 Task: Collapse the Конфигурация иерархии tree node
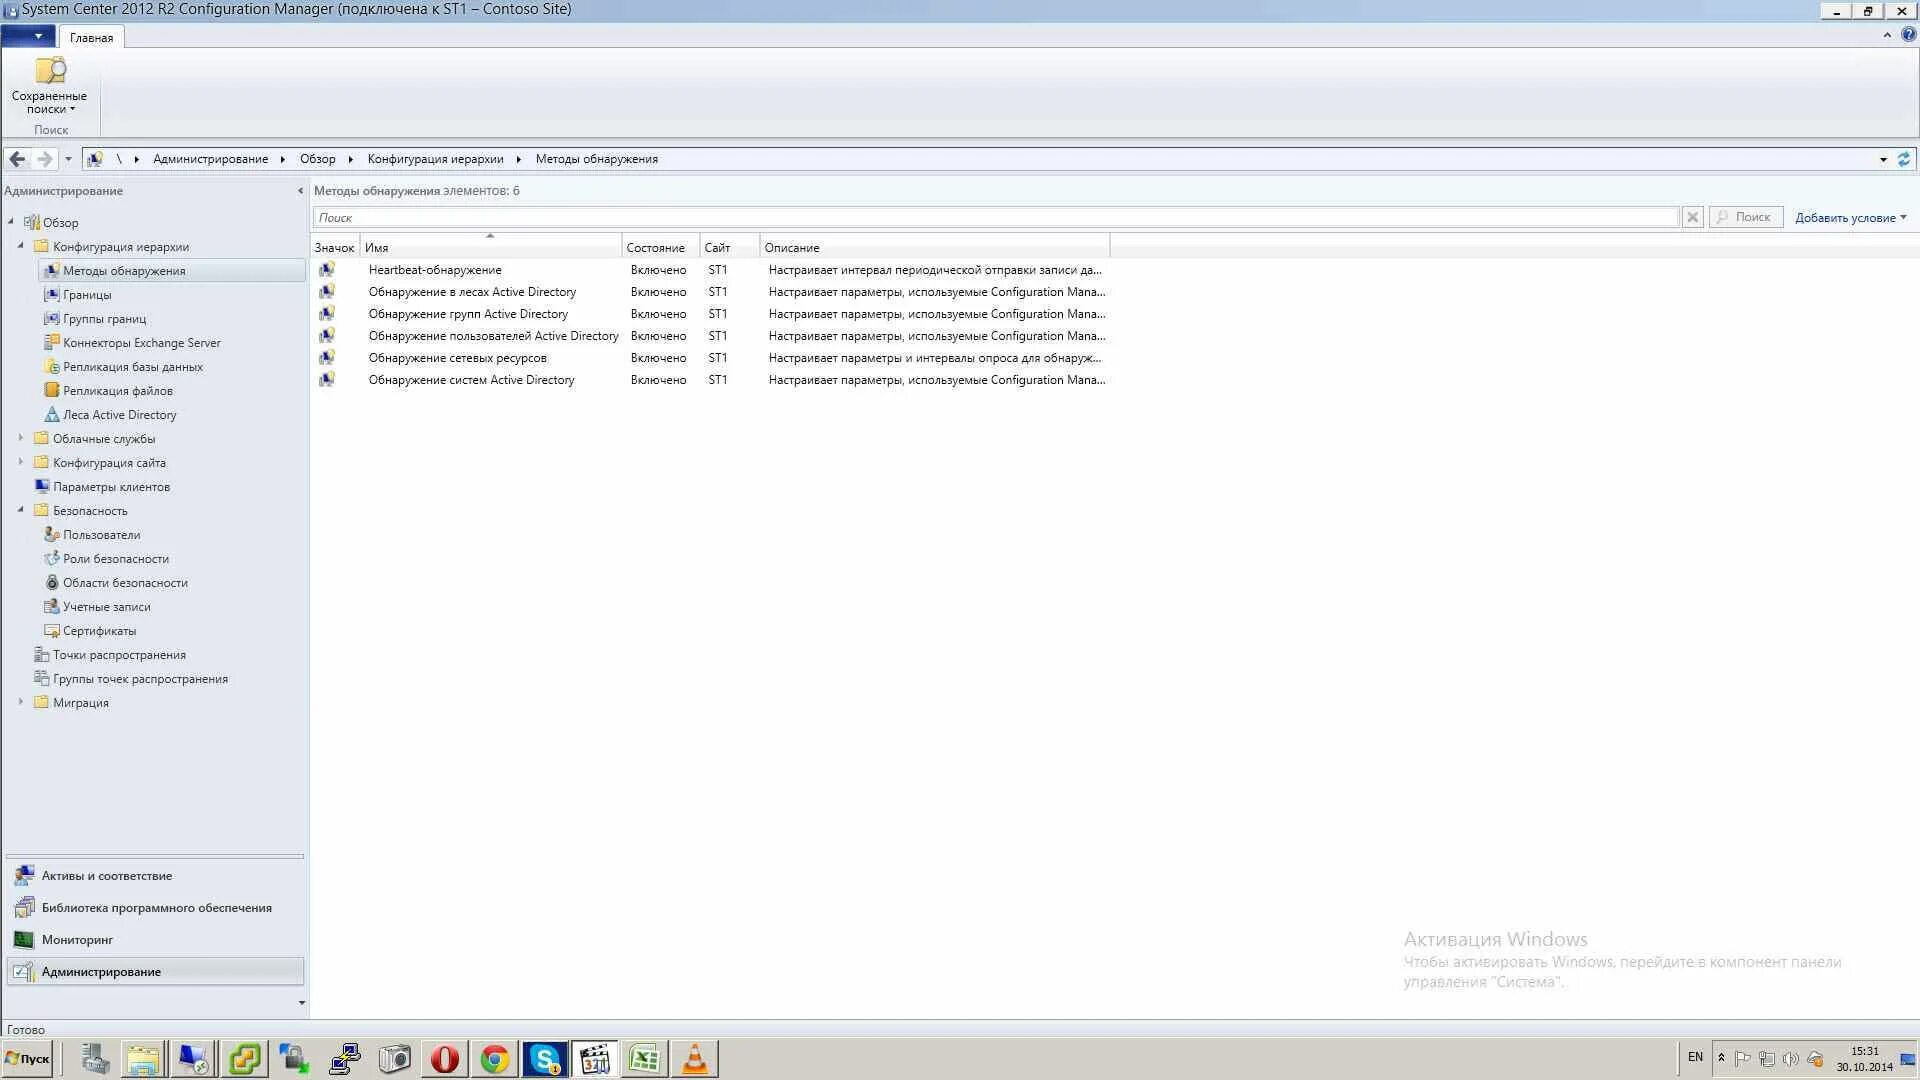(x=20, y=246)
